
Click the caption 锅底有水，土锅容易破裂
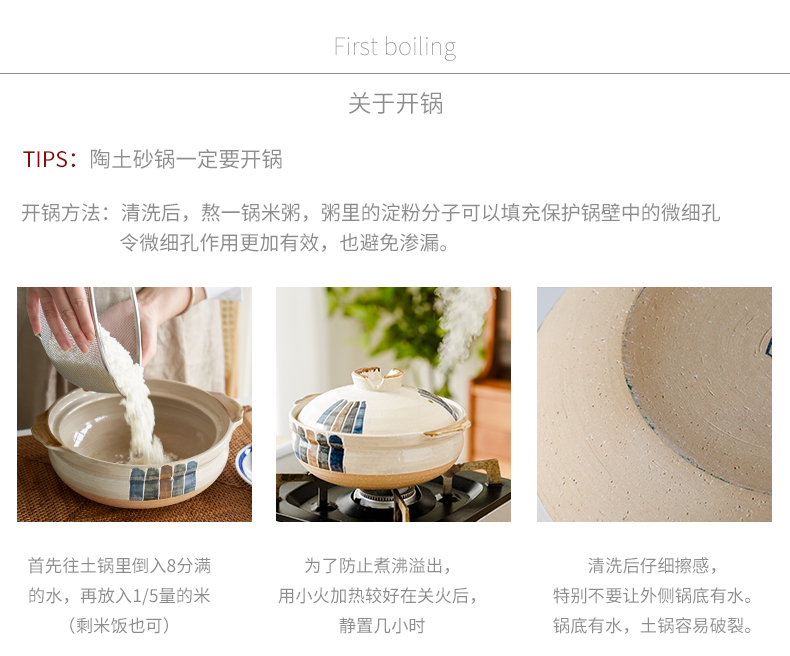coord(653,626)
